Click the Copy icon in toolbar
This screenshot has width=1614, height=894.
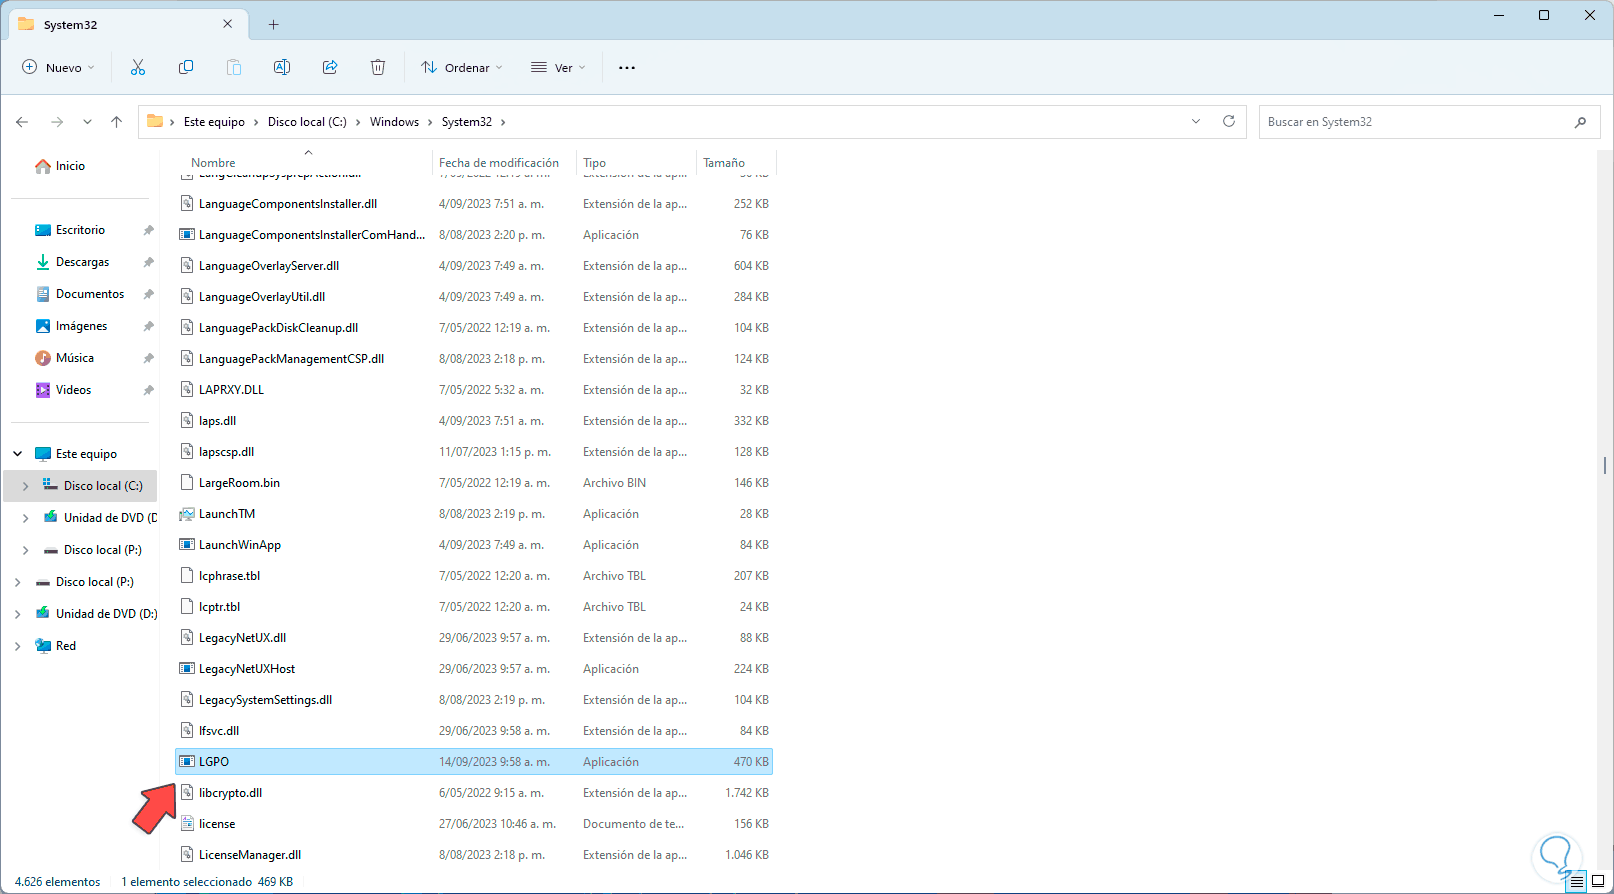point(186,67)
